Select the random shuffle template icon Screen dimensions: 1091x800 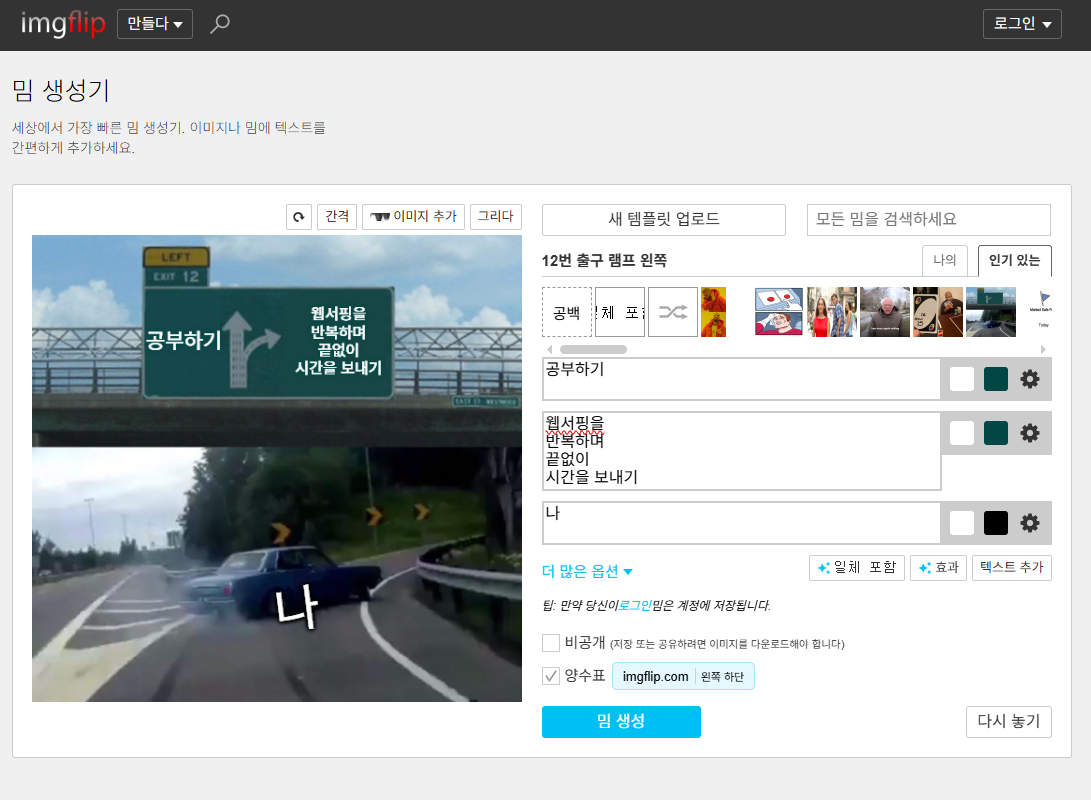pyautogui.click(x=672, y=312)
